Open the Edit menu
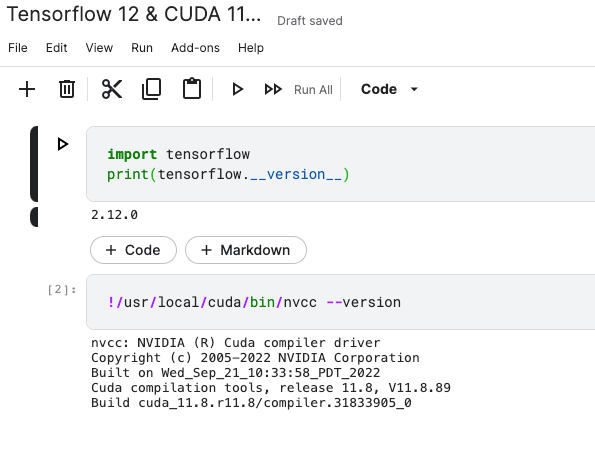Viewport: 595px width, 473px height. pyautogui.click(x=57, y=48)
